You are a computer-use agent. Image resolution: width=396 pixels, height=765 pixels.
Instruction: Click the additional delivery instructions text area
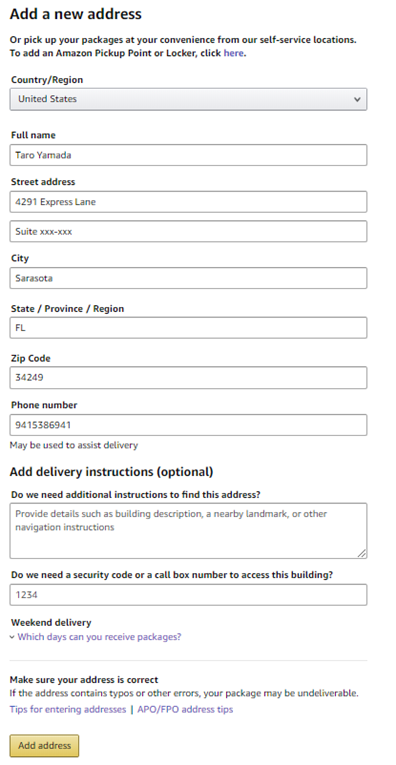point(188,531)
